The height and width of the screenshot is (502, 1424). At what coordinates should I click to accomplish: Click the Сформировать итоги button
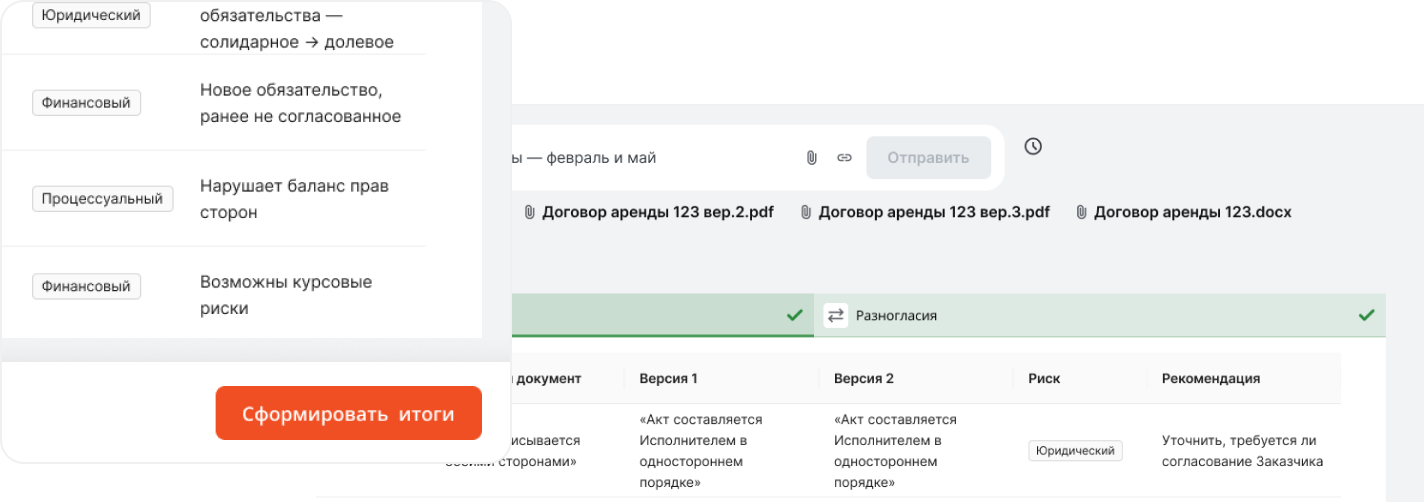click(x=348, y=414)
